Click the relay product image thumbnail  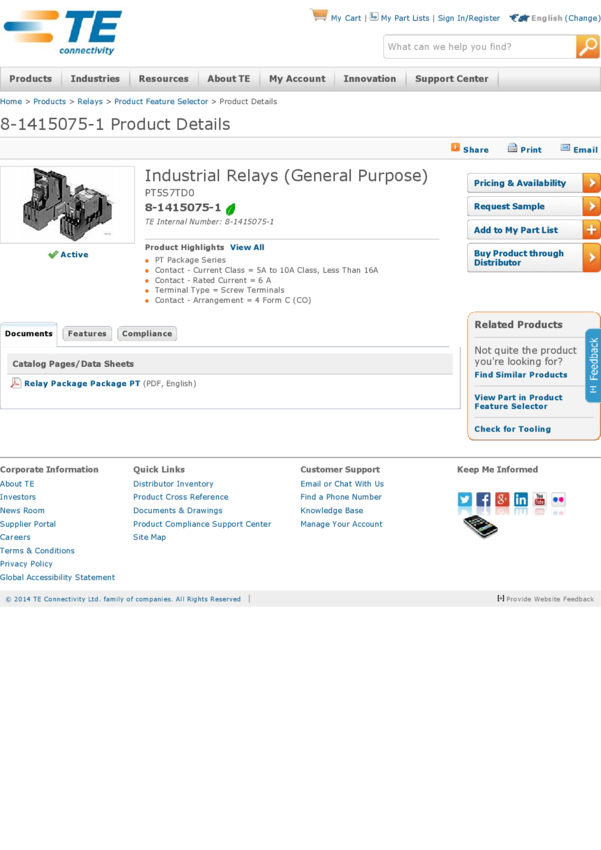pyautogui.click(x=68, y=204)
